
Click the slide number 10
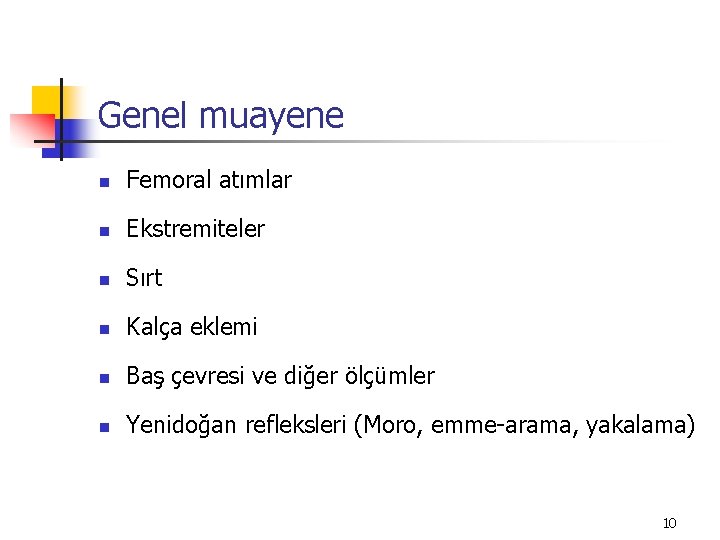[x=669, y=523]
